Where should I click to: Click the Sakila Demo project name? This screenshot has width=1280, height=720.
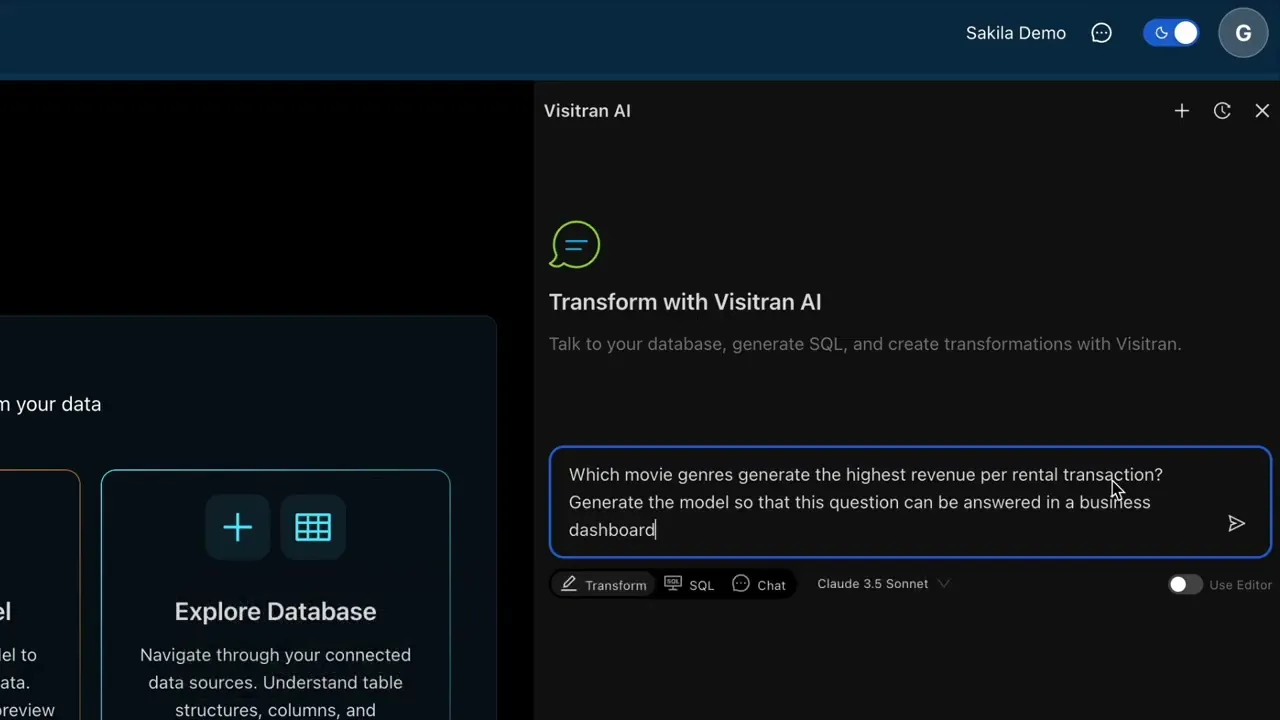(x=1016, y=33)
